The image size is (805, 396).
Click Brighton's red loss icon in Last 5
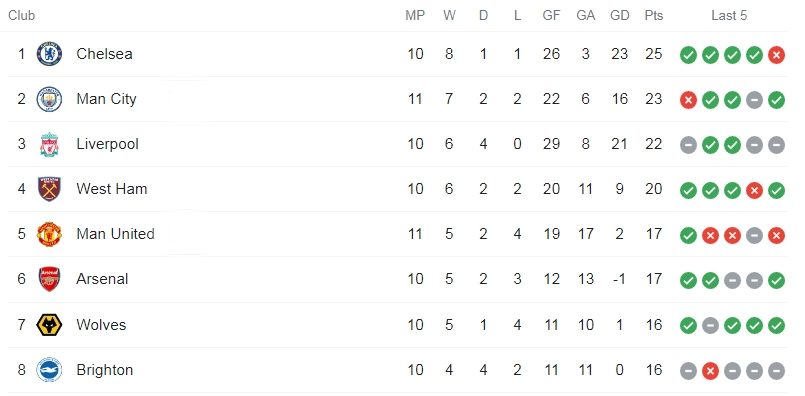710,370
